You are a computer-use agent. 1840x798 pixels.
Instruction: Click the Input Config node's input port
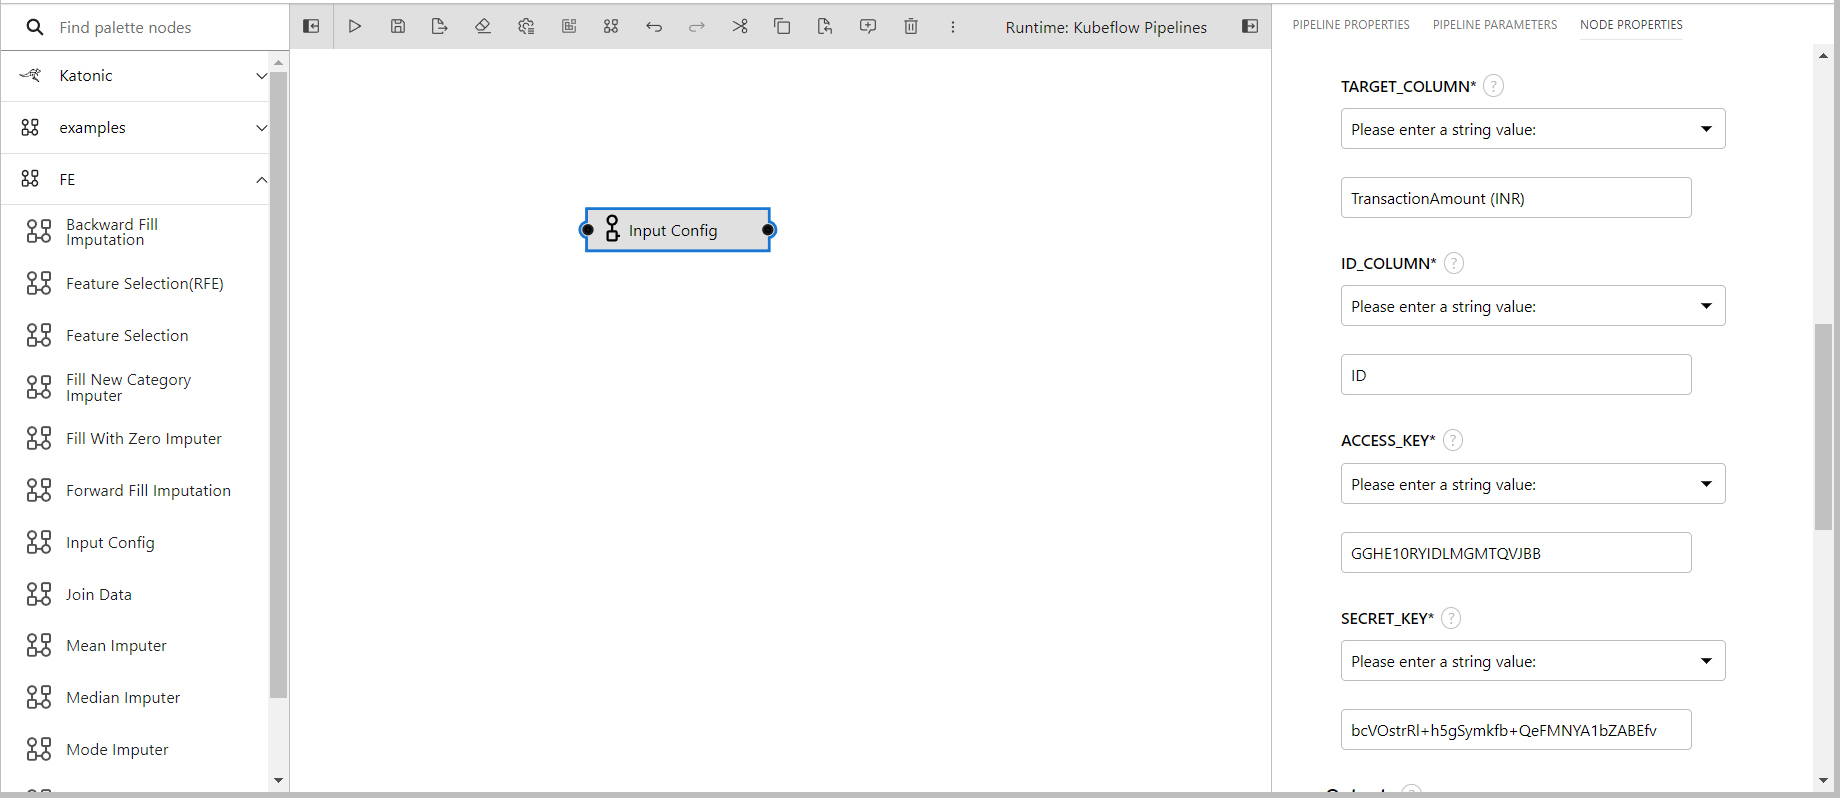[x=588, y=230]
